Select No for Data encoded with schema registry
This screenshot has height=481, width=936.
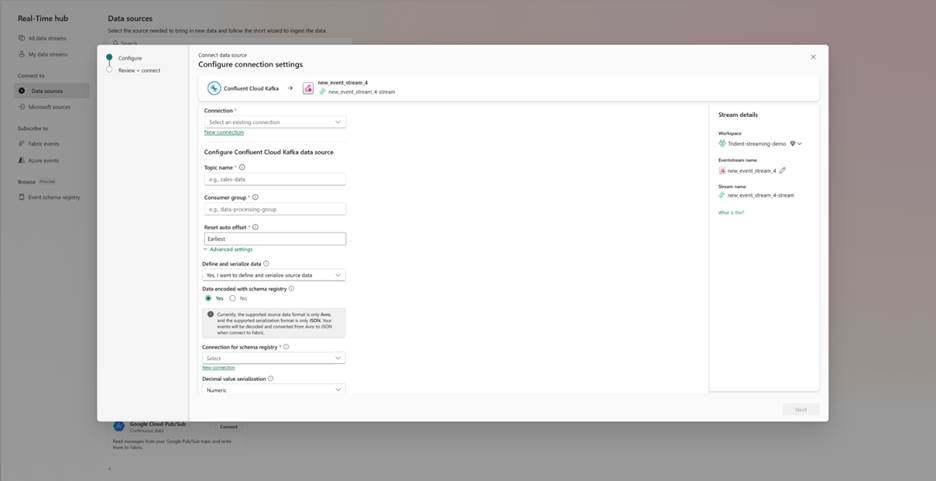(x=233, y=298)
